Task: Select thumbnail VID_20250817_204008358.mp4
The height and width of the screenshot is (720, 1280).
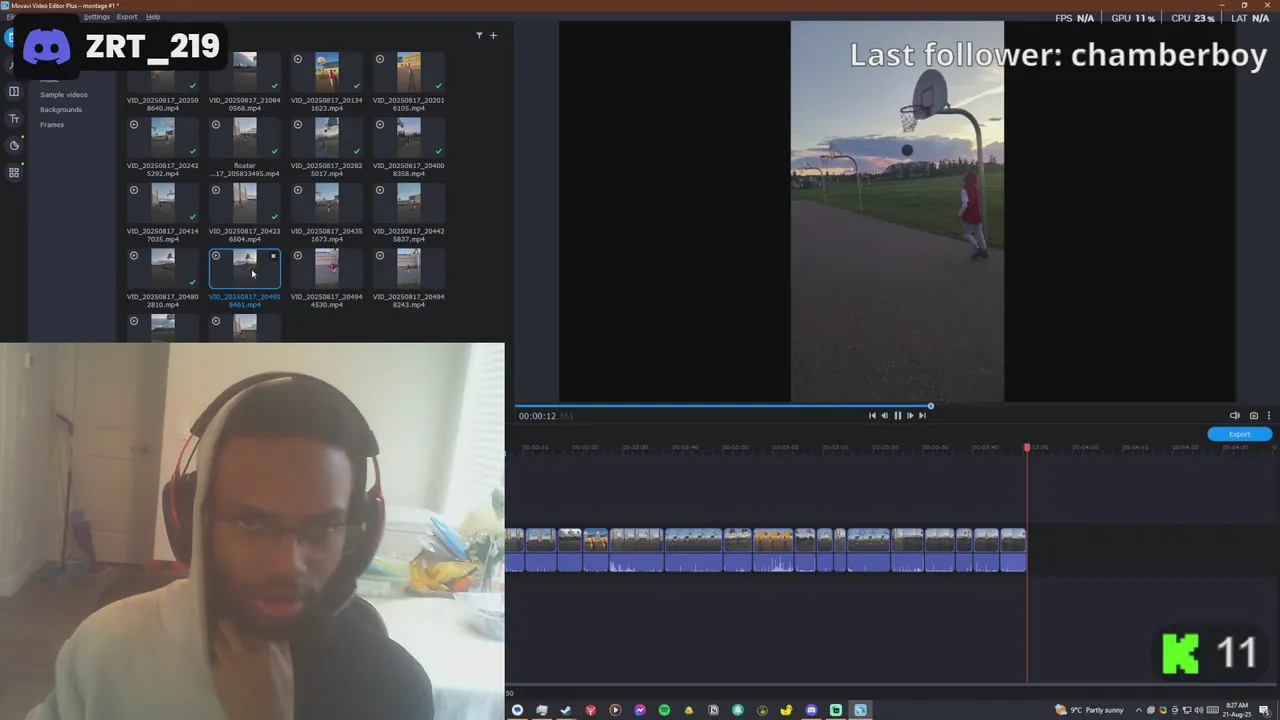Action: 409,137
